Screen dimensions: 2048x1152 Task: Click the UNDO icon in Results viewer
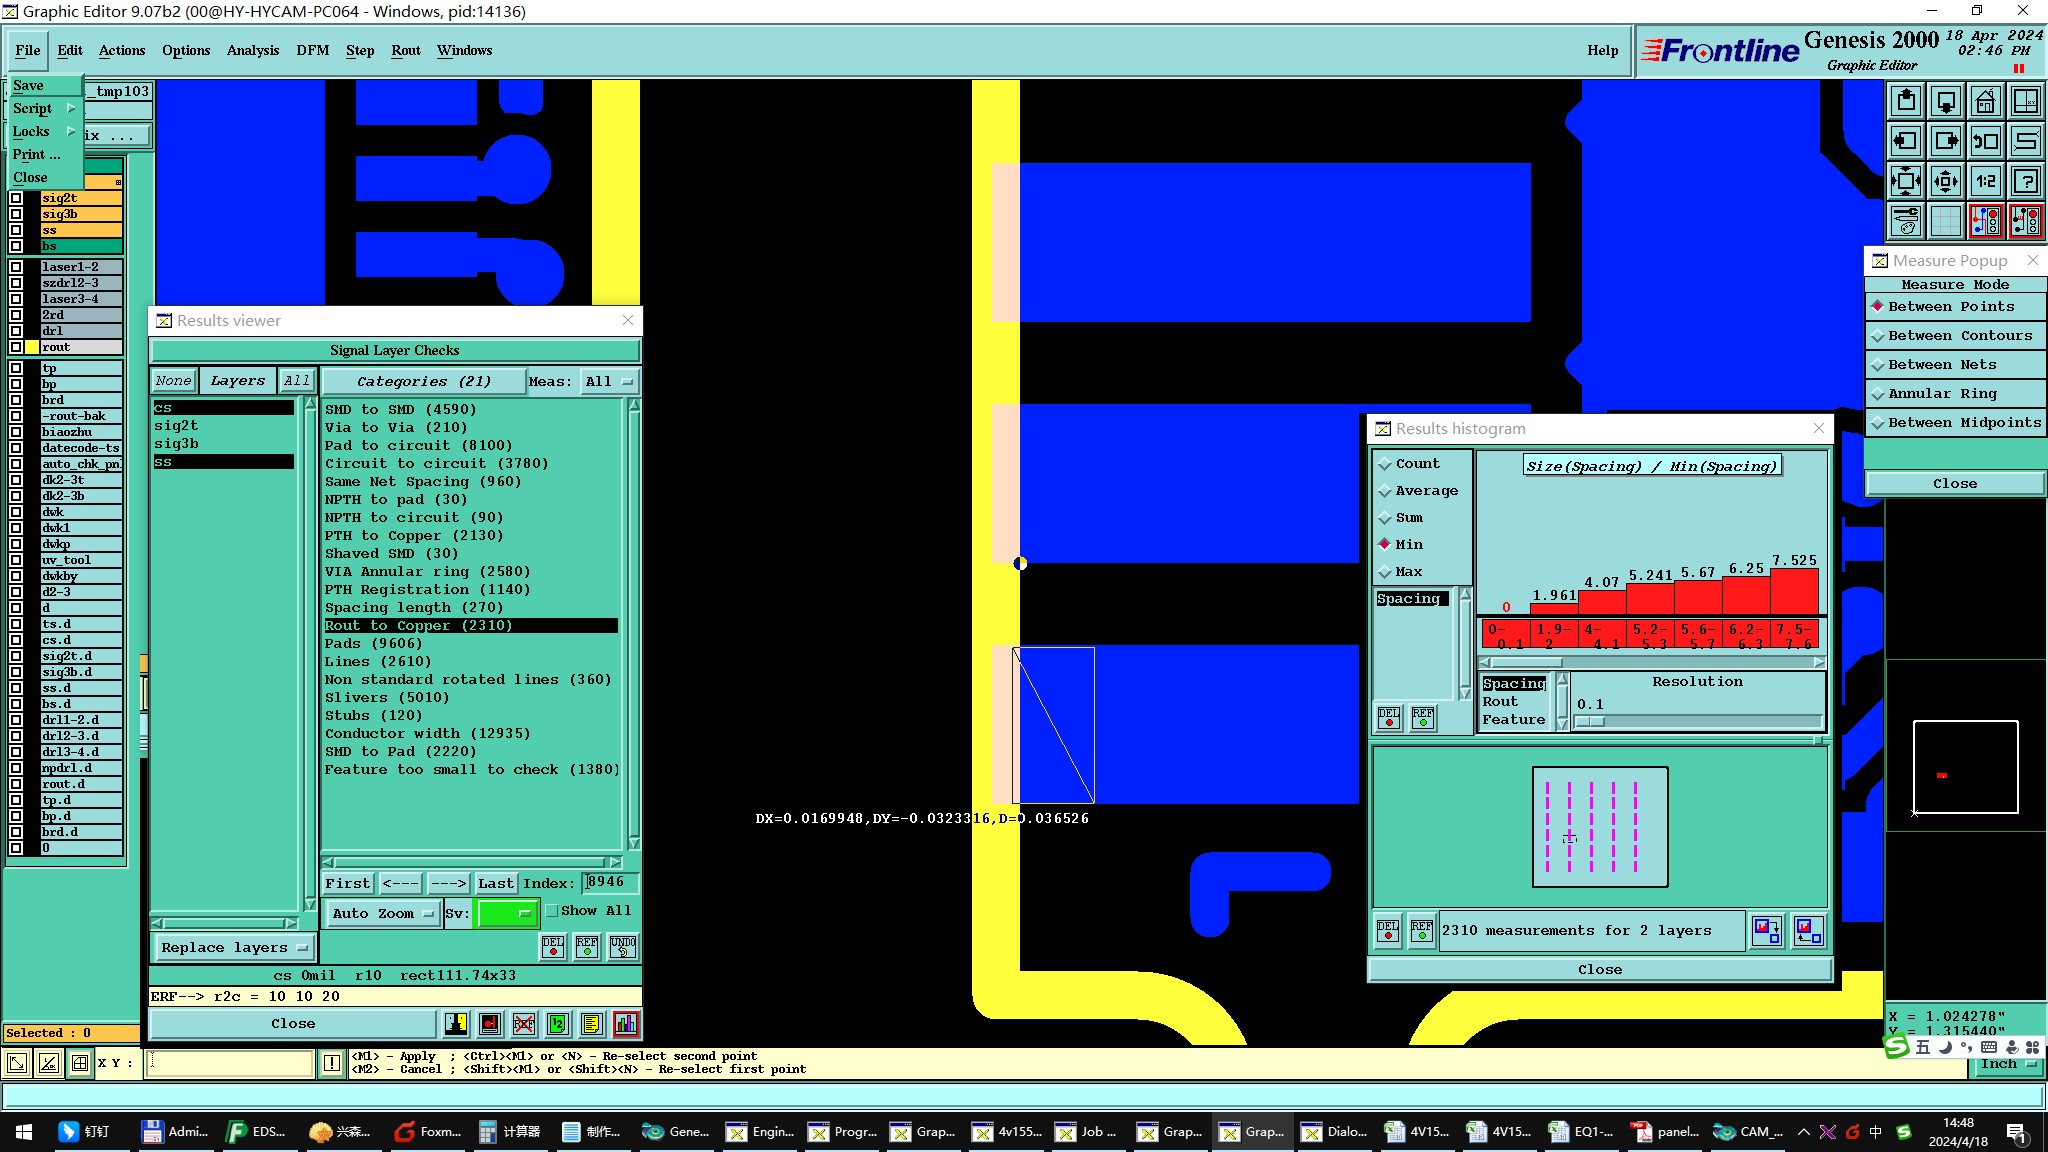pyautogui.click(x=623, y=946)
